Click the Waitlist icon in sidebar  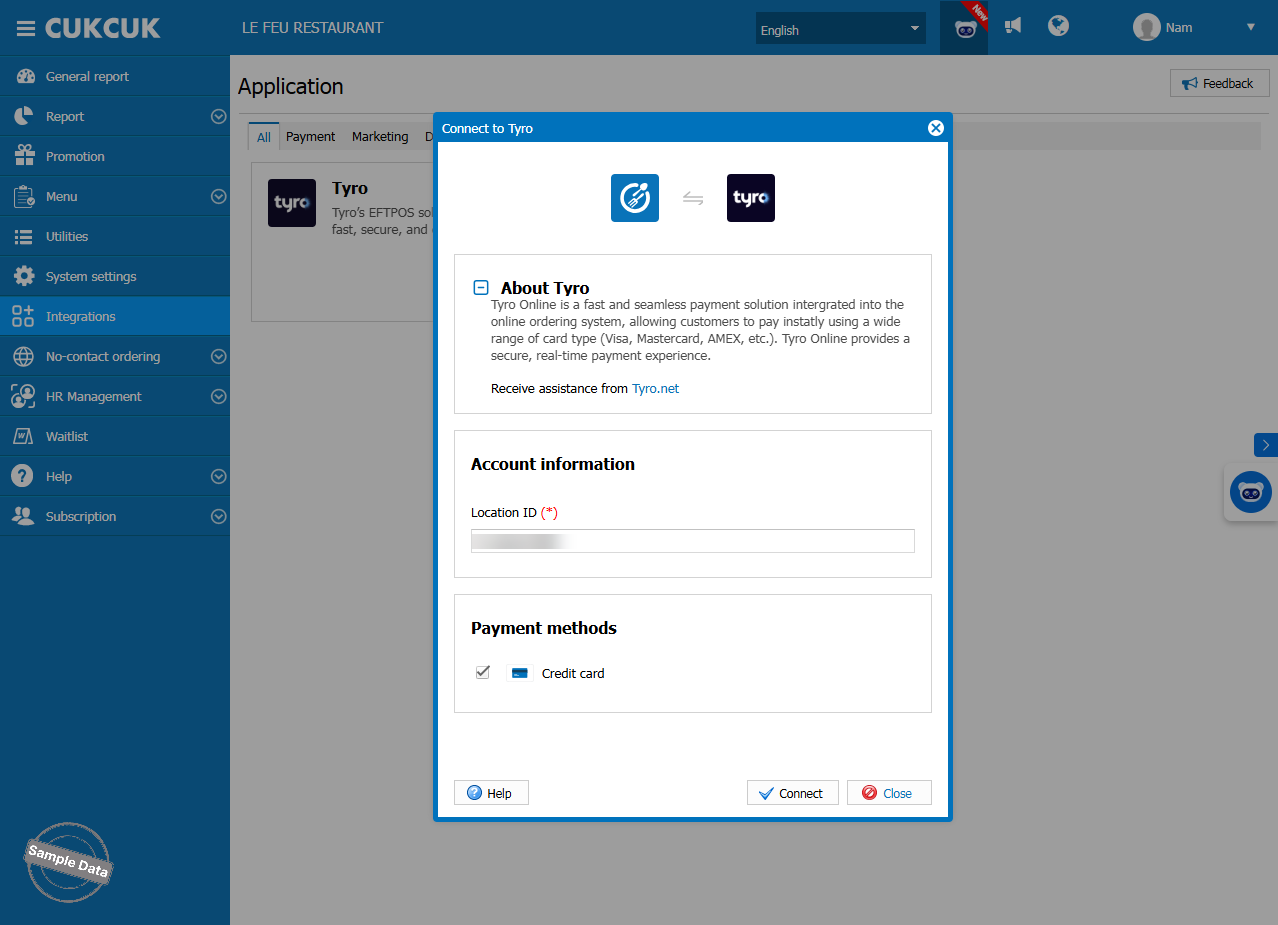[23, 436]
